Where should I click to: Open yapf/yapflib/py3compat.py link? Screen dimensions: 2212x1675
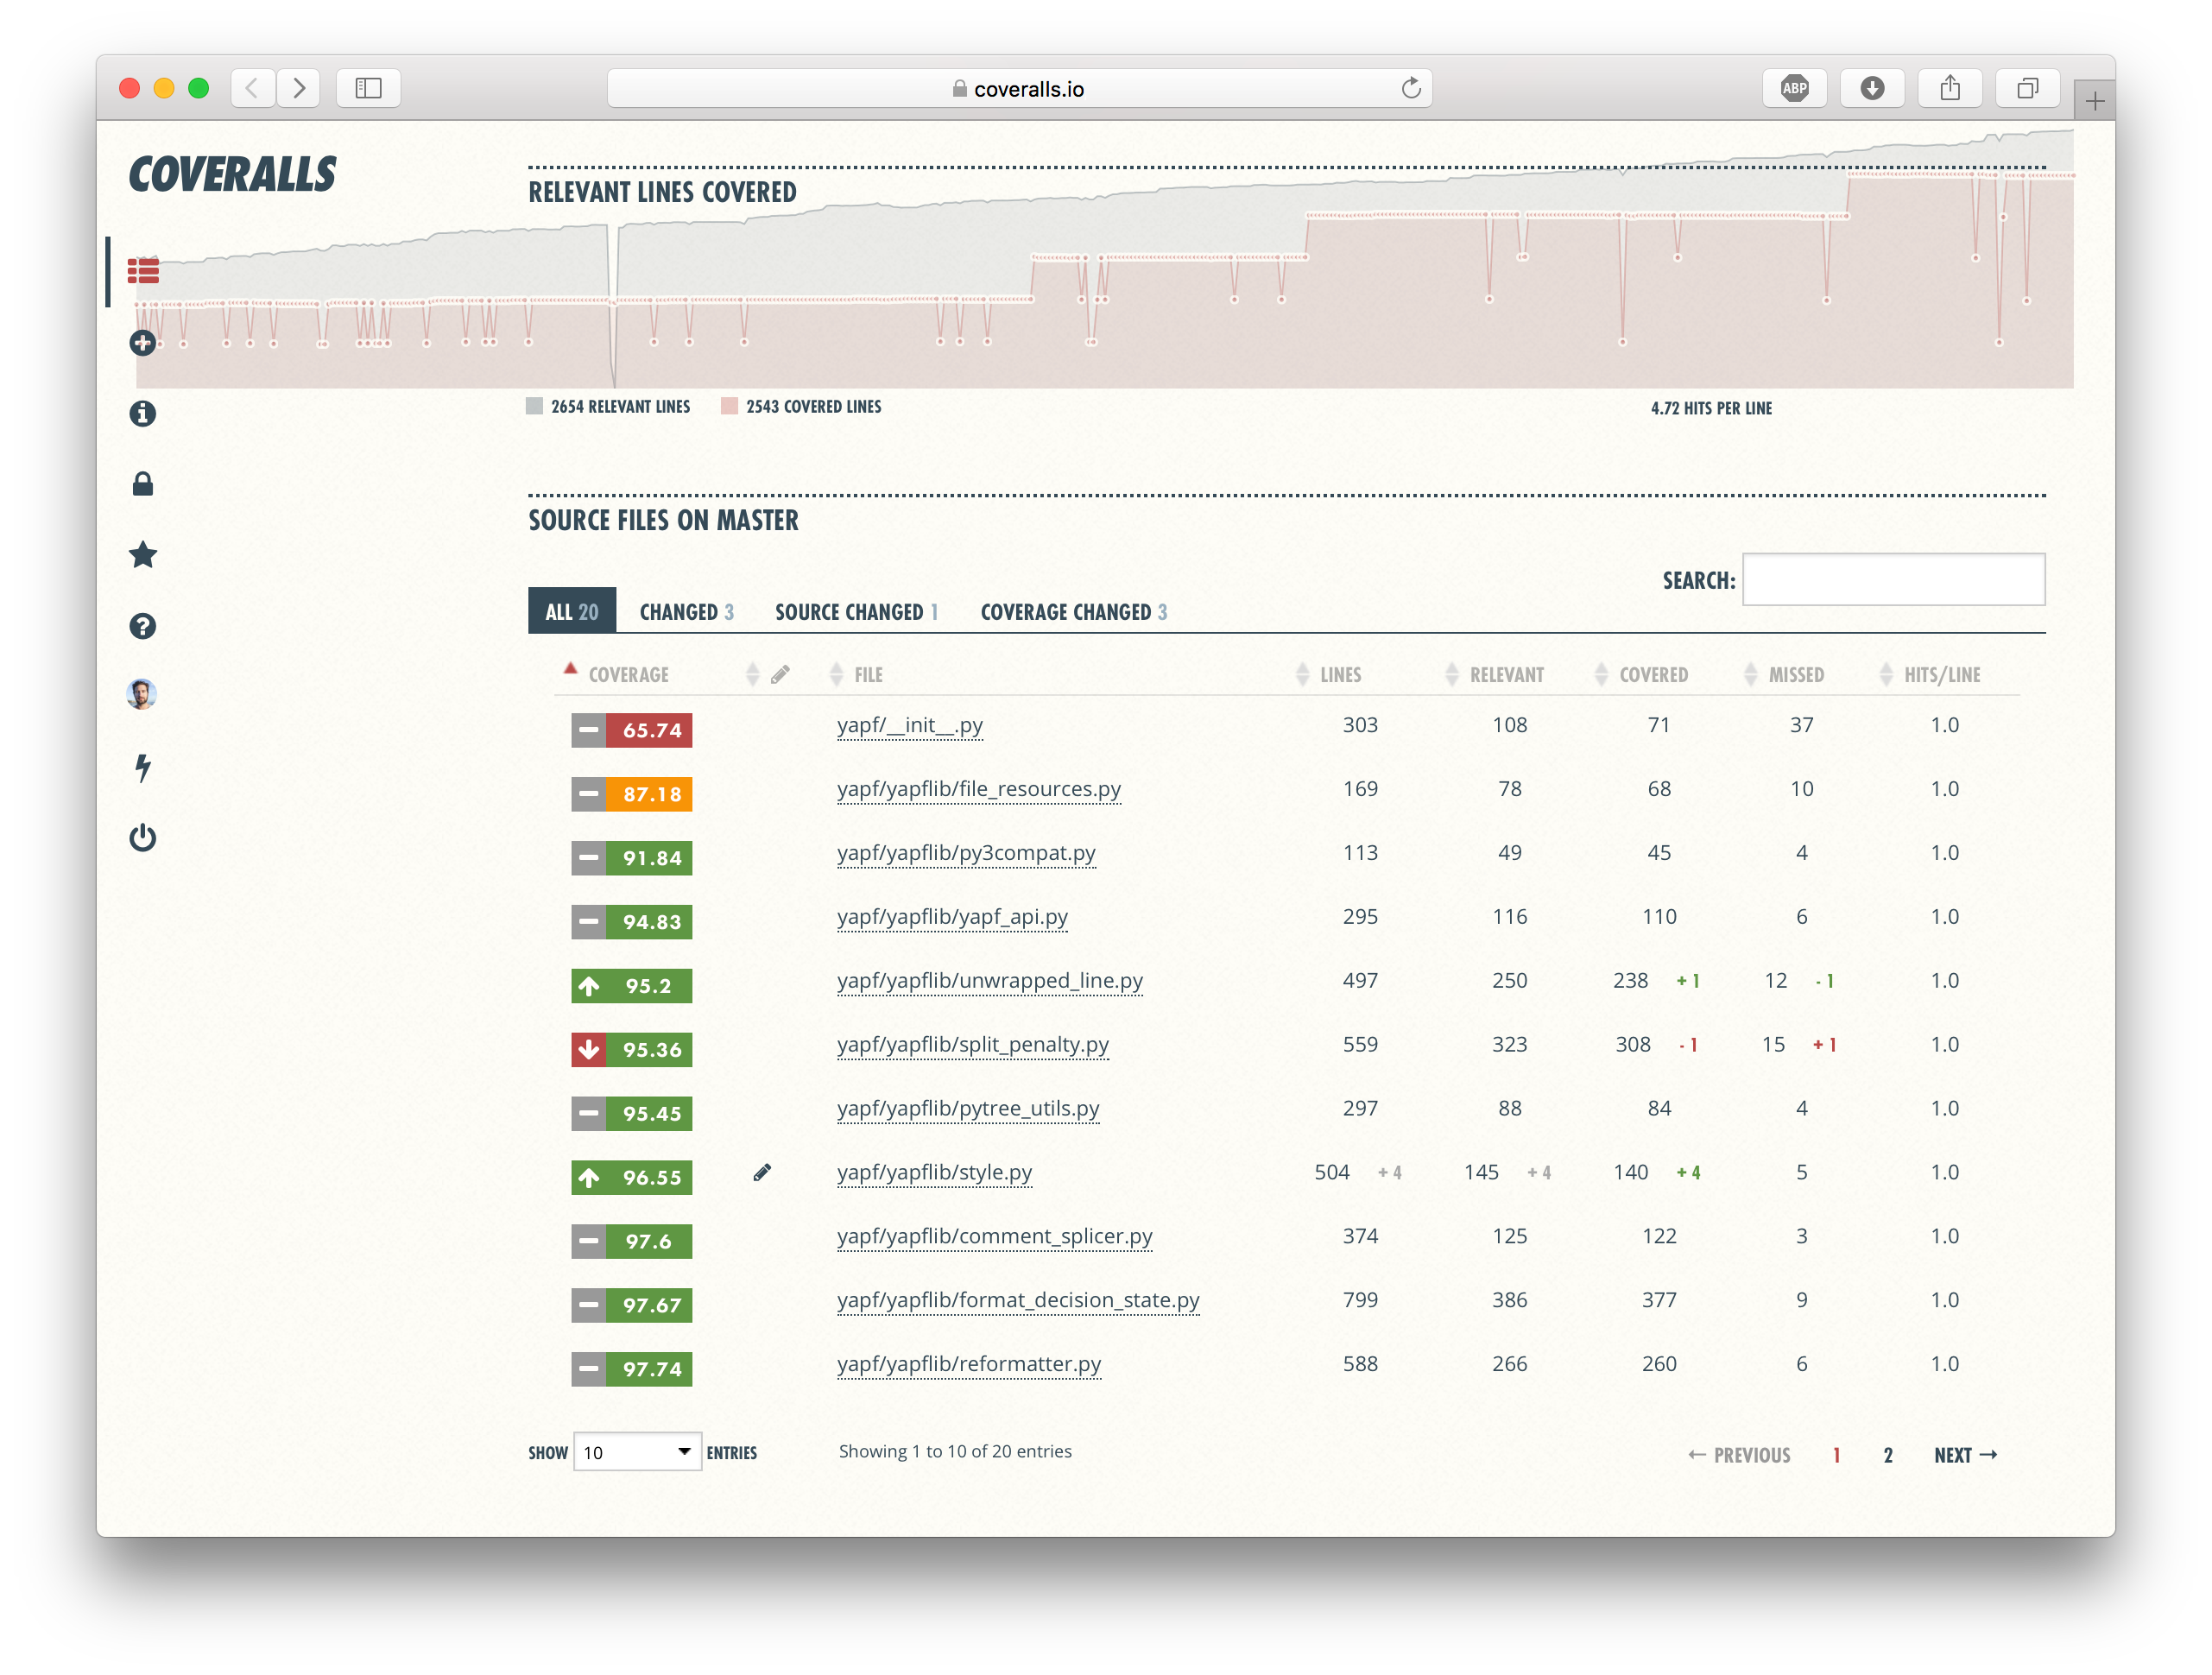click(x=966, y=853)
